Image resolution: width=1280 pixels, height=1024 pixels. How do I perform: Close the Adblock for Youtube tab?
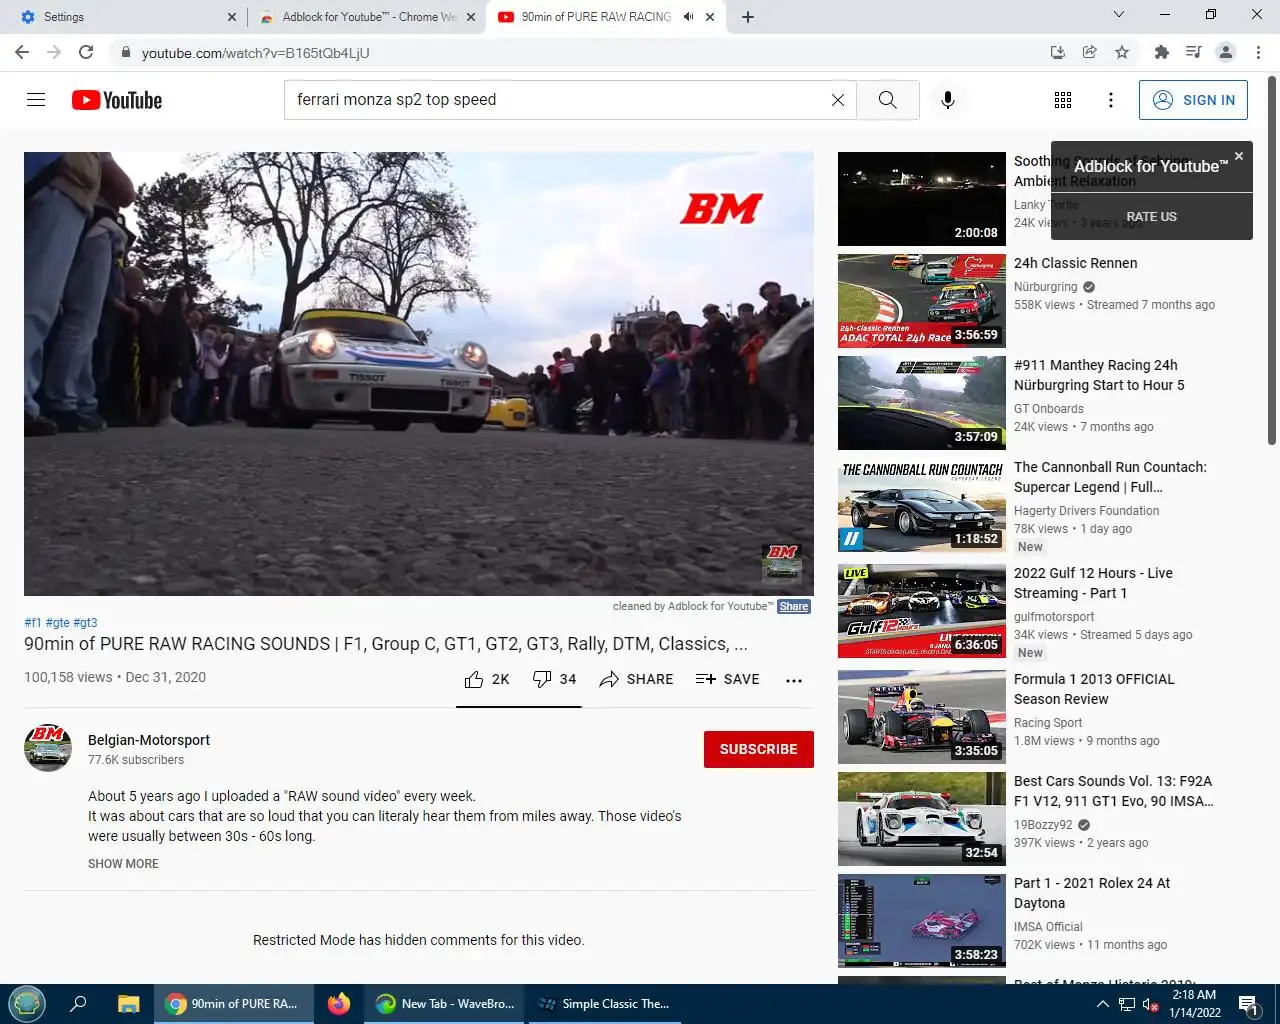471,17
